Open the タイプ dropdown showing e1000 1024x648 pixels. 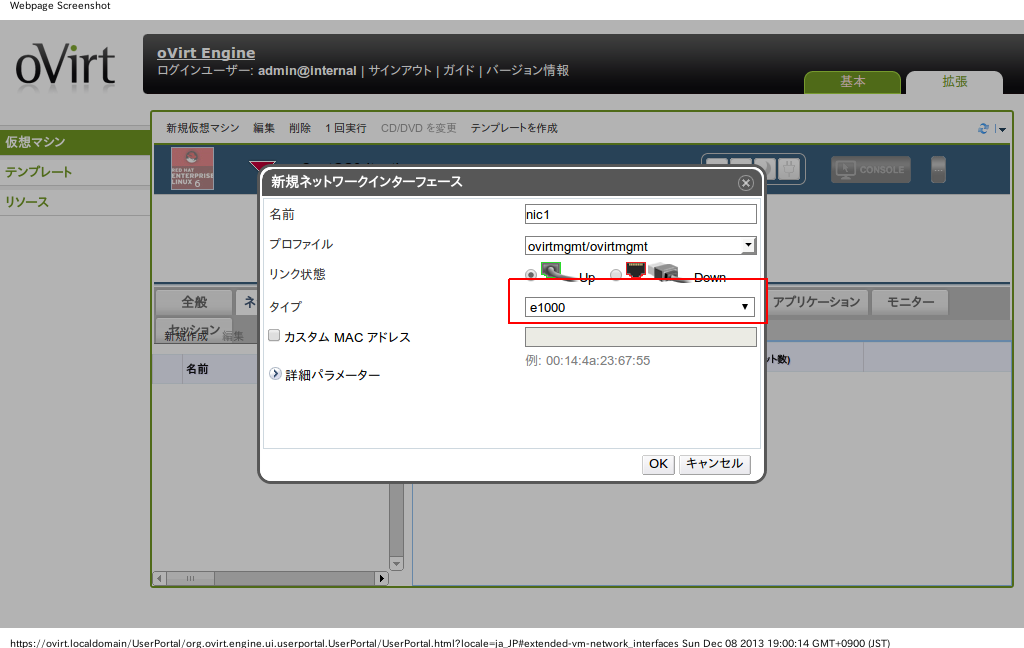click(x=640, y=307)
